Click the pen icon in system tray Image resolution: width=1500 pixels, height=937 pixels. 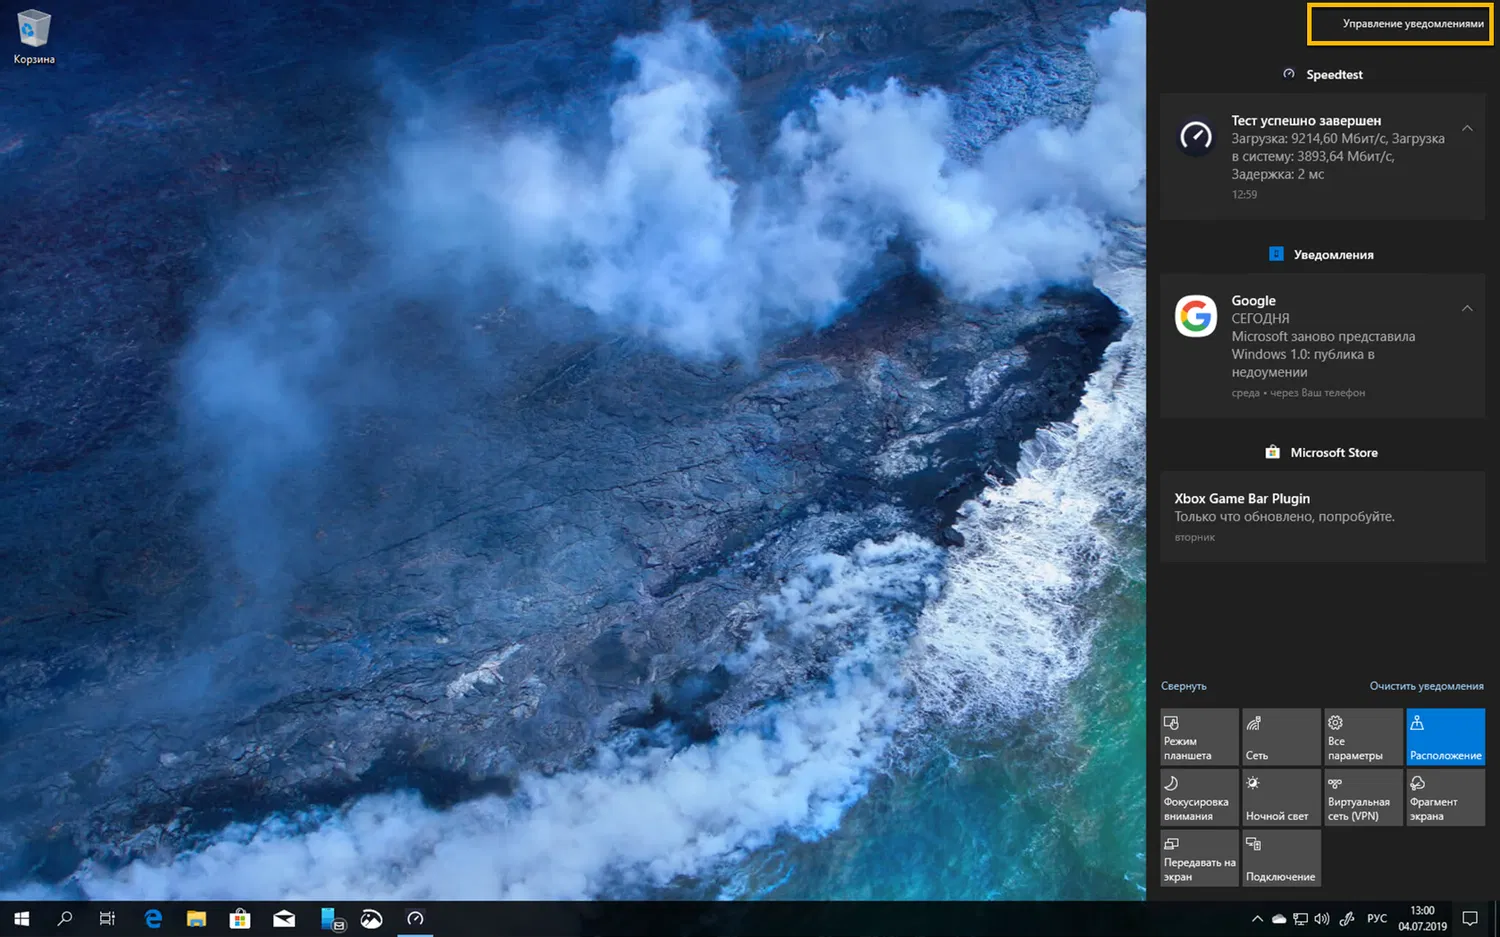pos(1347,919)
